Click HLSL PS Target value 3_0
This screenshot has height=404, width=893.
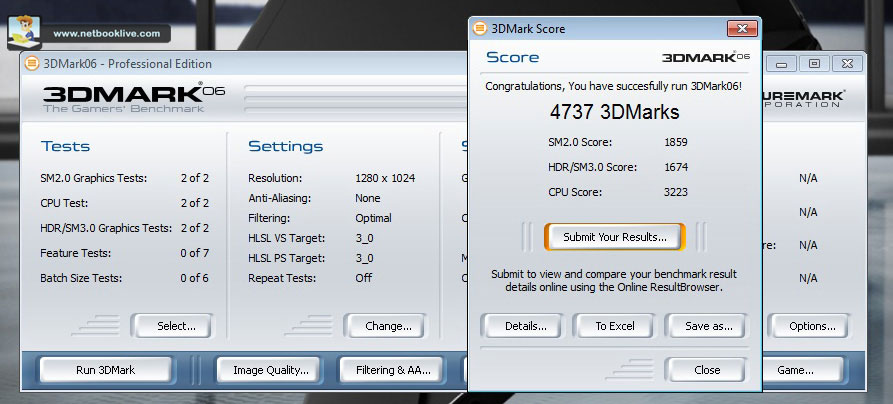click(x=364, y=258)
